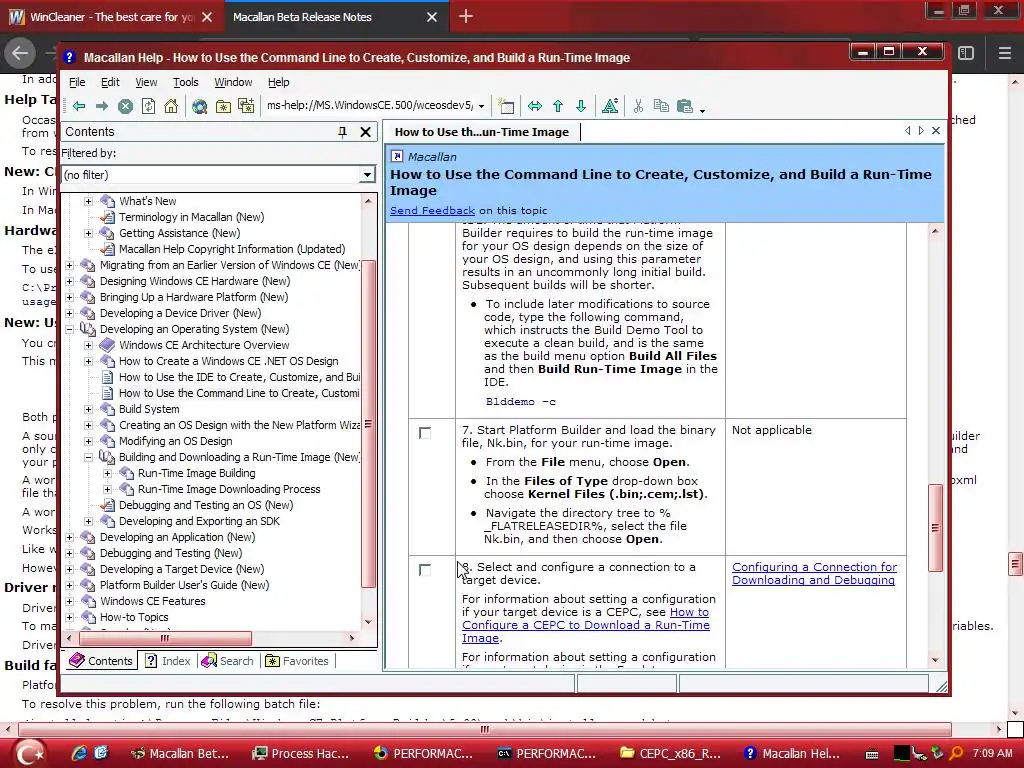Click the taskbar Start orb

30,753
